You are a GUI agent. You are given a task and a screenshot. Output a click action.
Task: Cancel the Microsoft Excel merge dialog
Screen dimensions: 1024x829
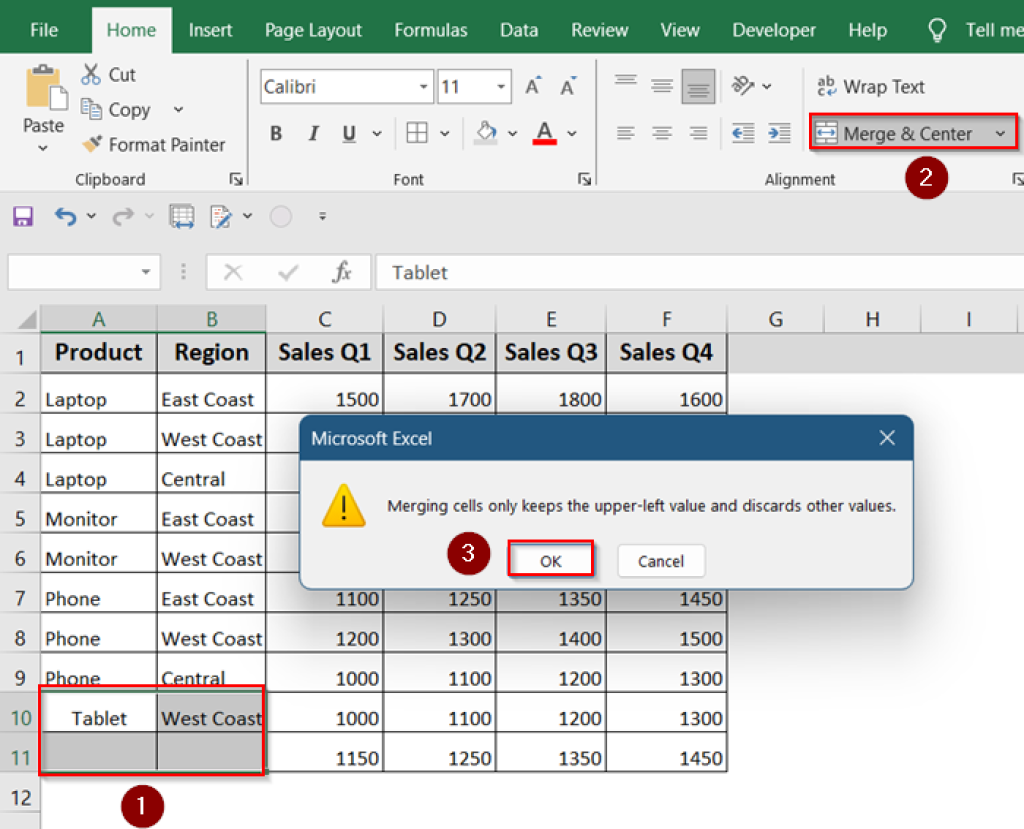click(661, 562)
